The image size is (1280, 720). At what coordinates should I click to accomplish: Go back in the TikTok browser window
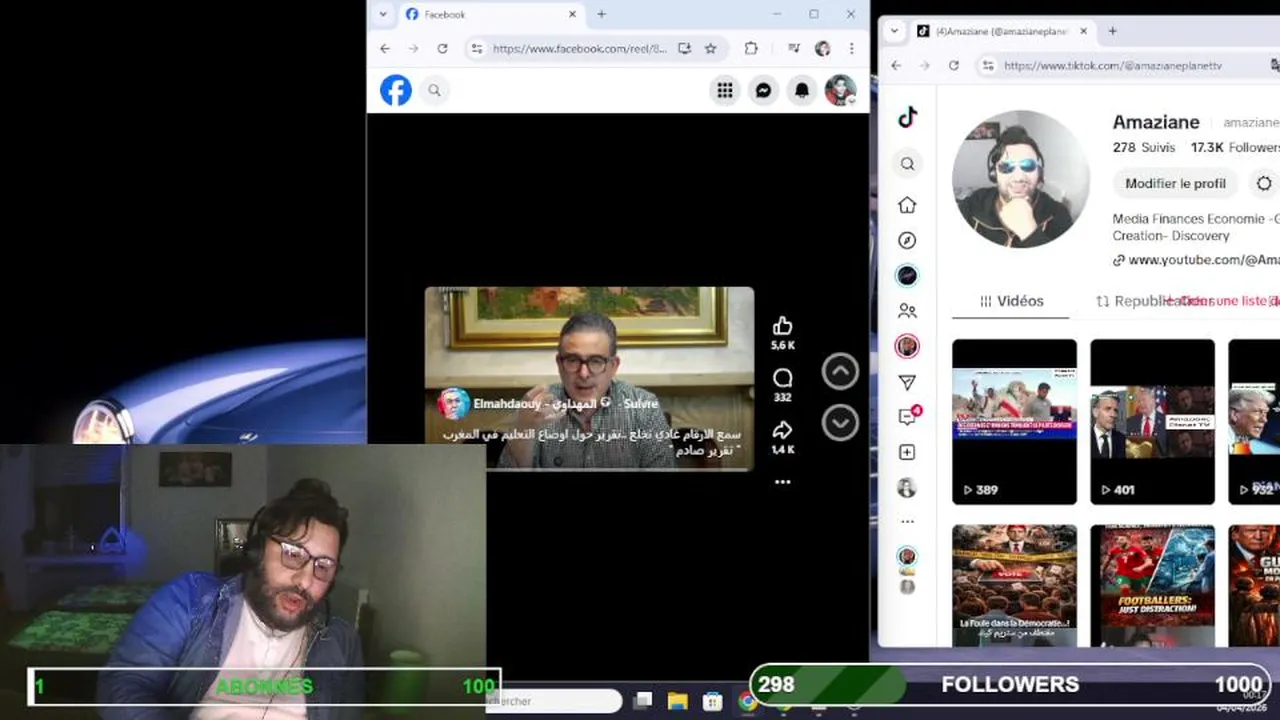[x=896, y=65]
